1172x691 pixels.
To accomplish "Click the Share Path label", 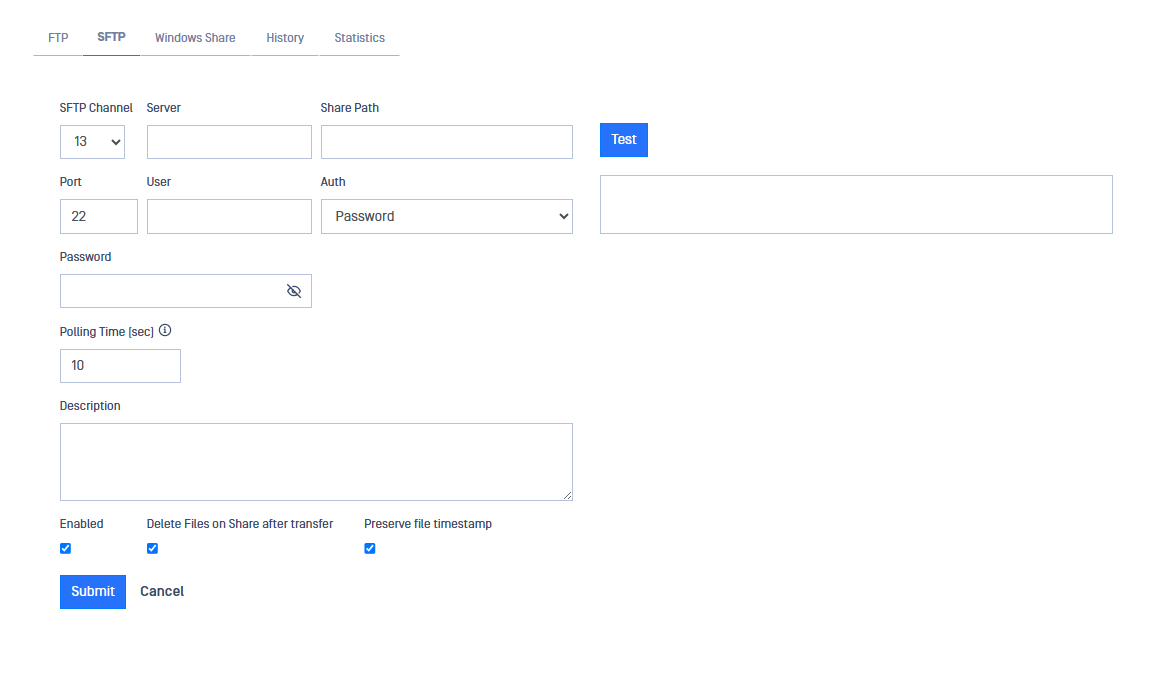I will [x=350, y=108].
